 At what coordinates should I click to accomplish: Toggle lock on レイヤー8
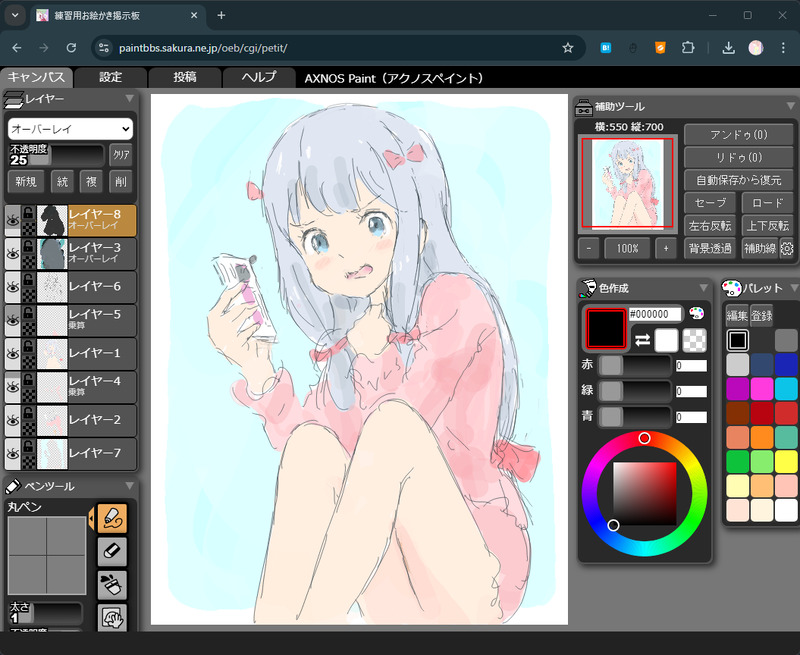pyautogui.click(x=29, y=212)
